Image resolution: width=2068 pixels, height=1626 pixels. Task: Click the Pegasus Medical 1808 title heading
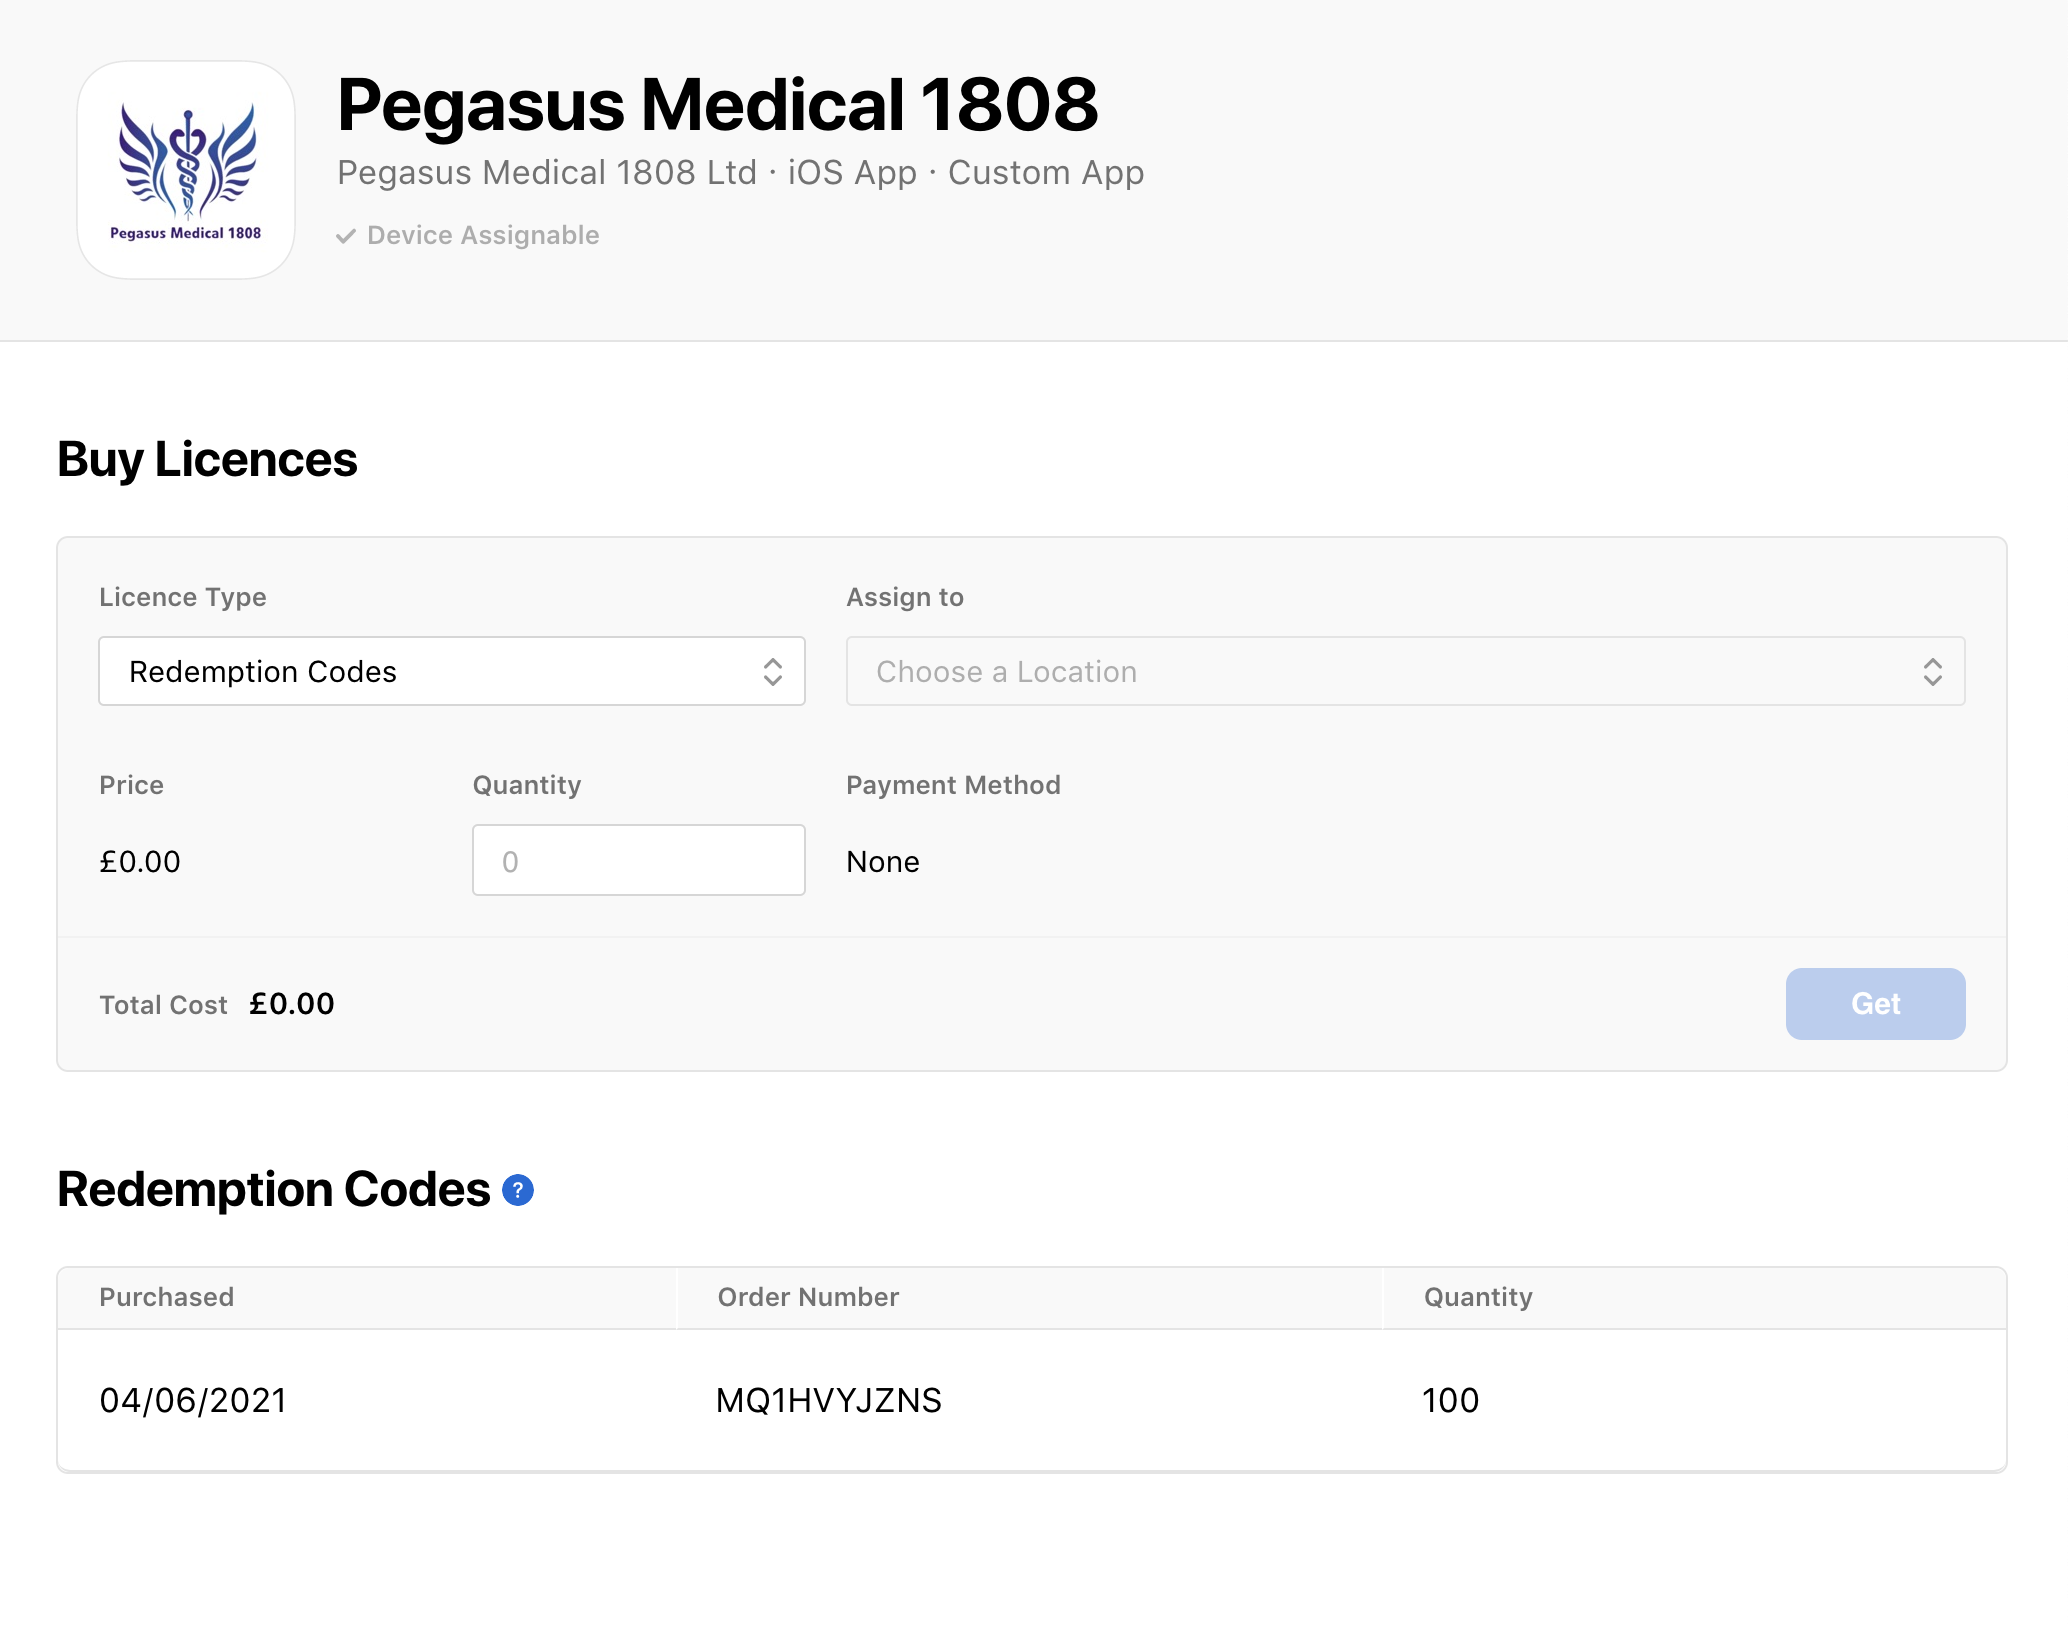click(x=717, y=104)
